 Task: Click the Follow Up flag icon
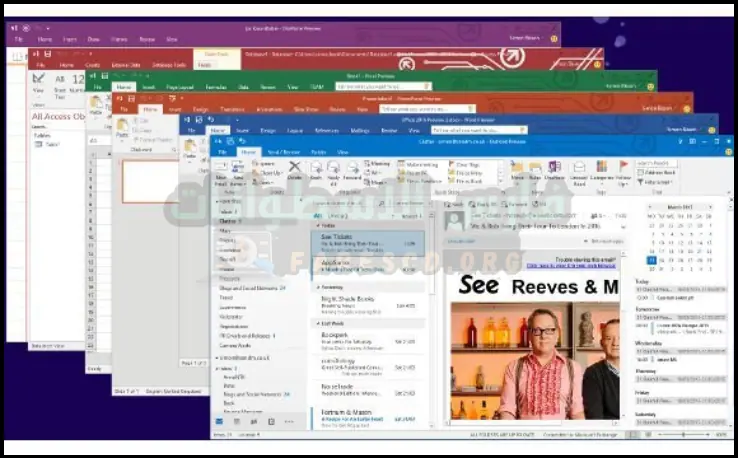pos(624,167)
